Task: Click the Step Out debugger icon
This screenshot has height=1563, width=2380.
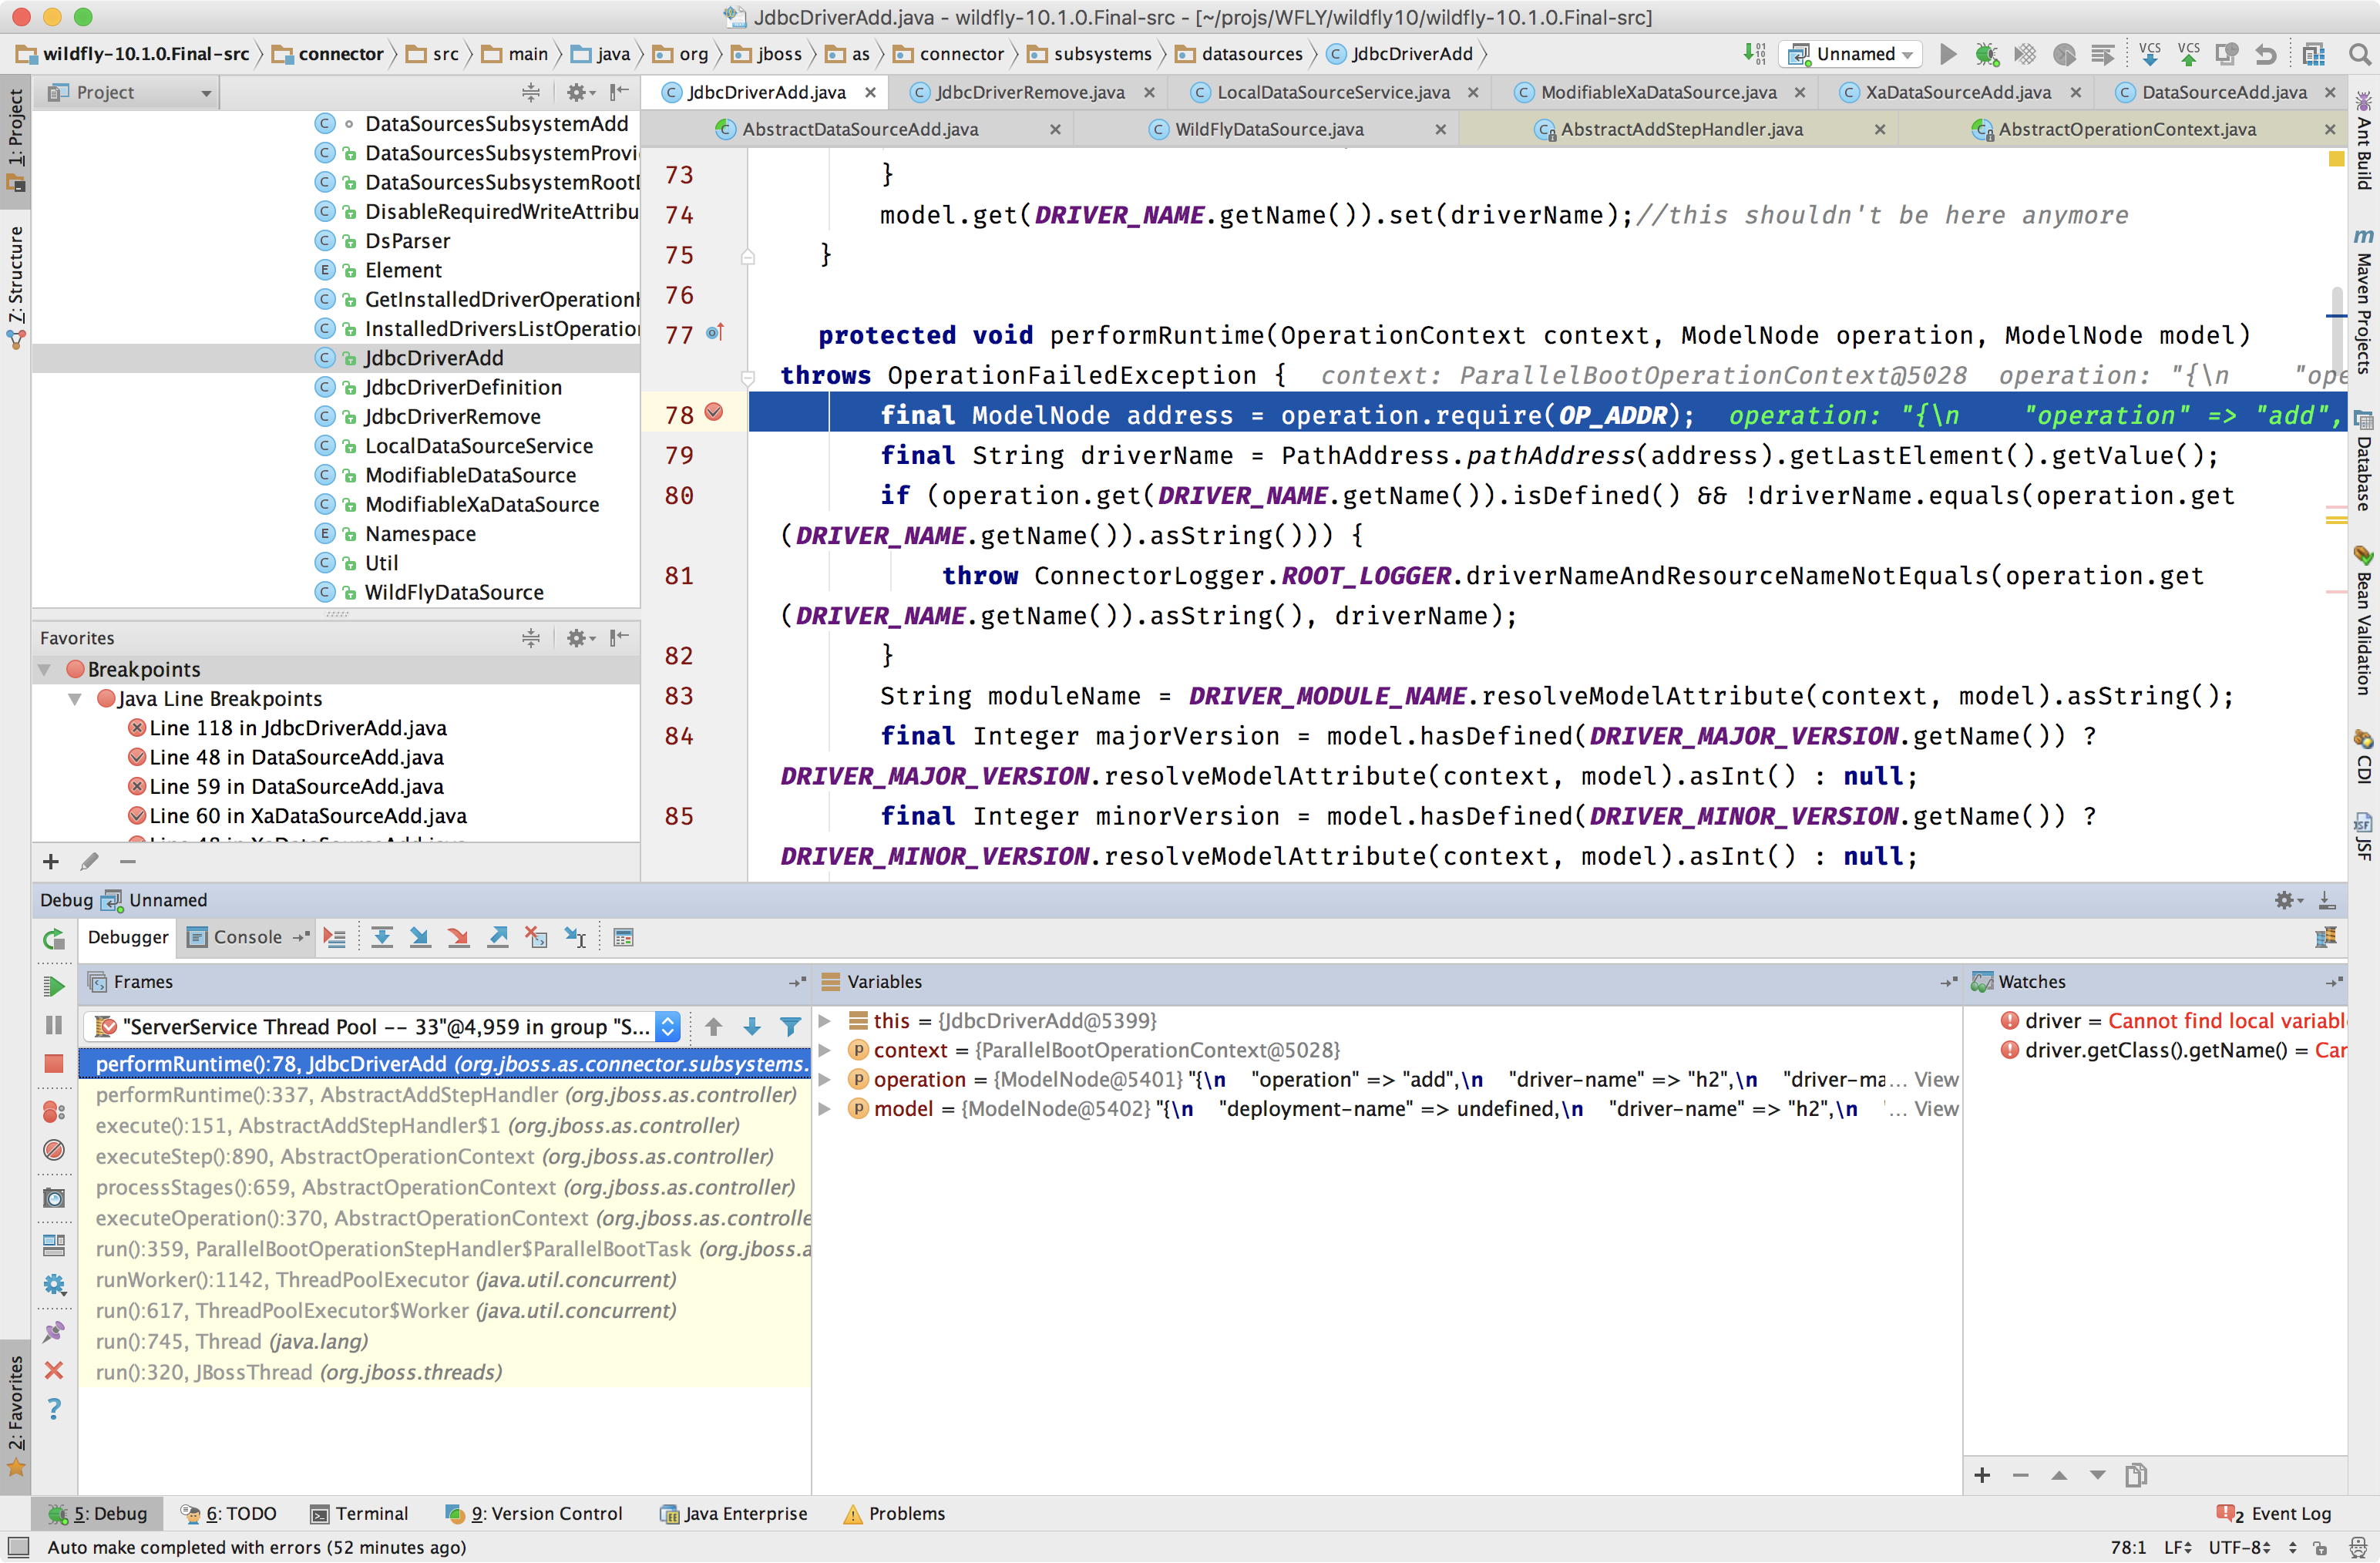Action: point(497,937)
